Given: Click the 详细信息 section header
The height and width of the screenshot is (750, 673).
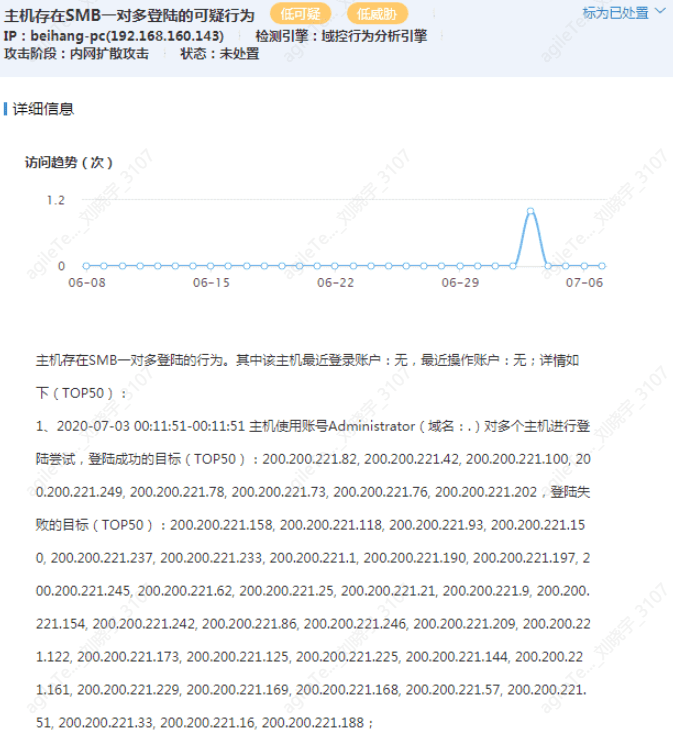Looking at the screenshot, I should click(x=43, y=108).
